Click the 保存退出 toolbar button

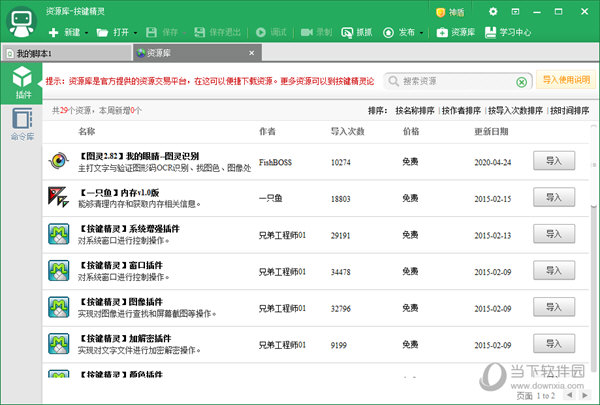click(217, 33)
